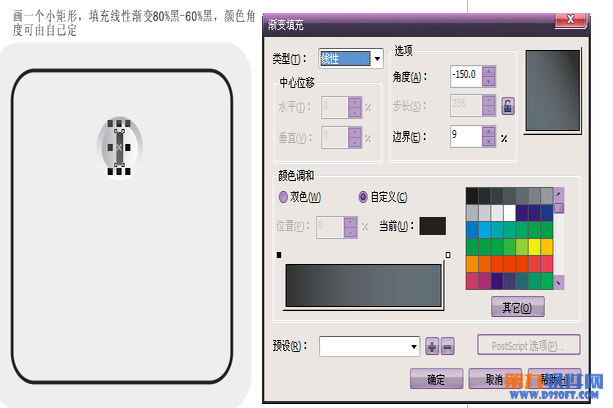Decrease the edge pad value
Viewport: 613px width, 408px height.
(x=489, y=141)
